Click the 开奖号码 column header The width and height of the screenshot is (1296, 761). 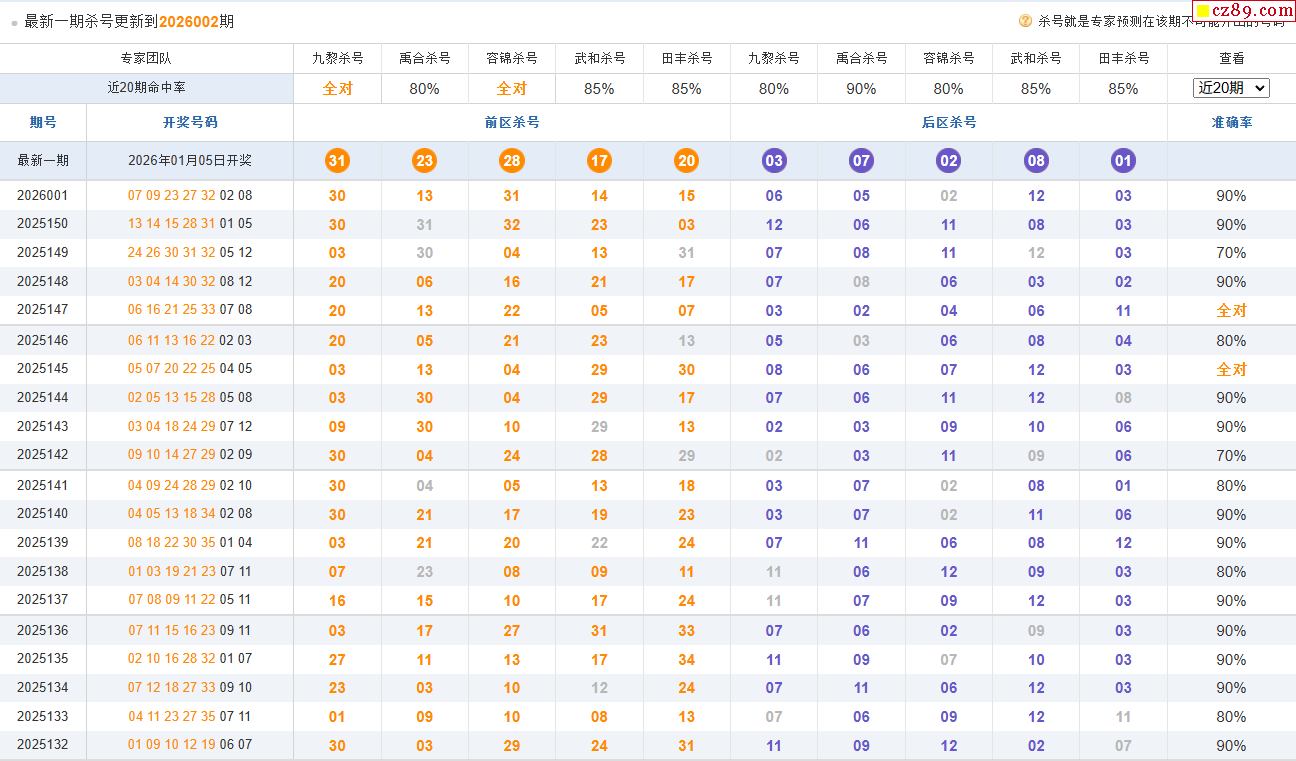pyautogui.click(x=190, y=122)
